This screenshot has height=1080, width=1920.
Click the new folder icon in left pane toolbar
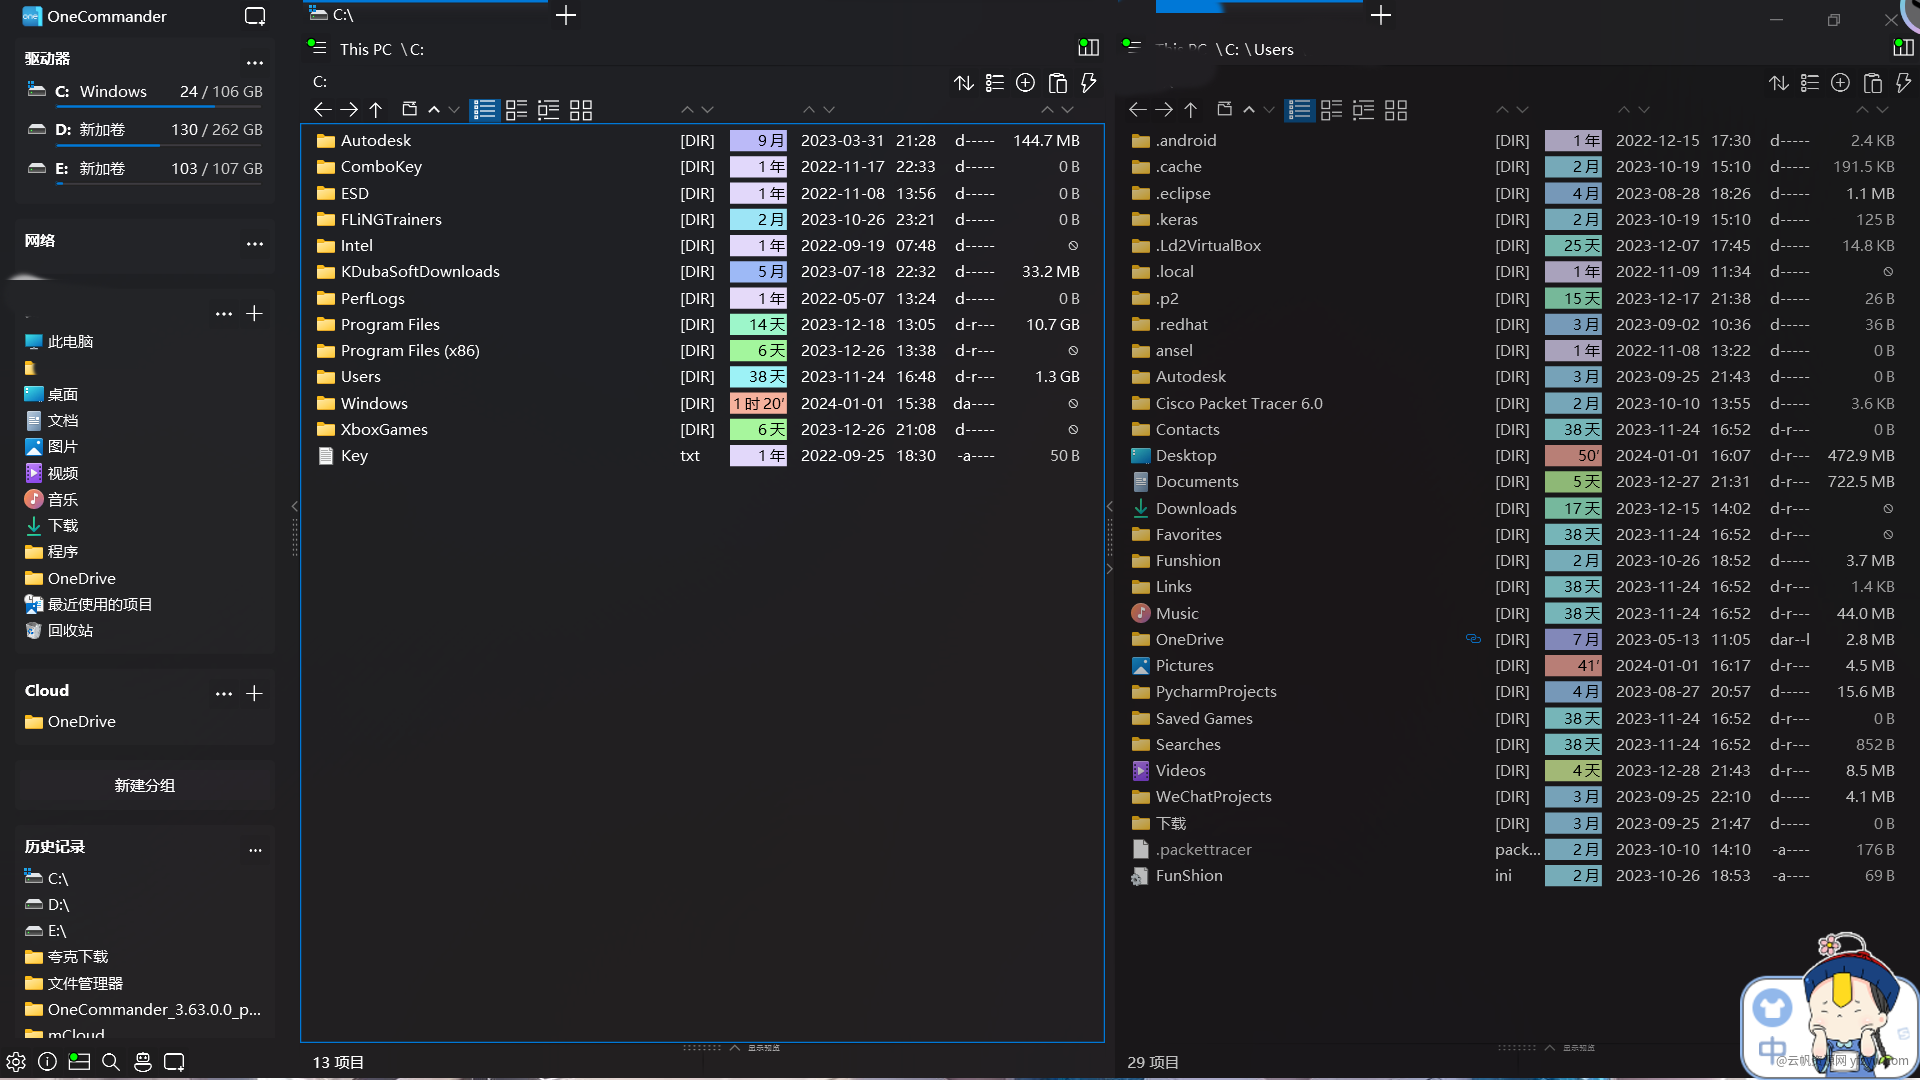tap(409, 109)
